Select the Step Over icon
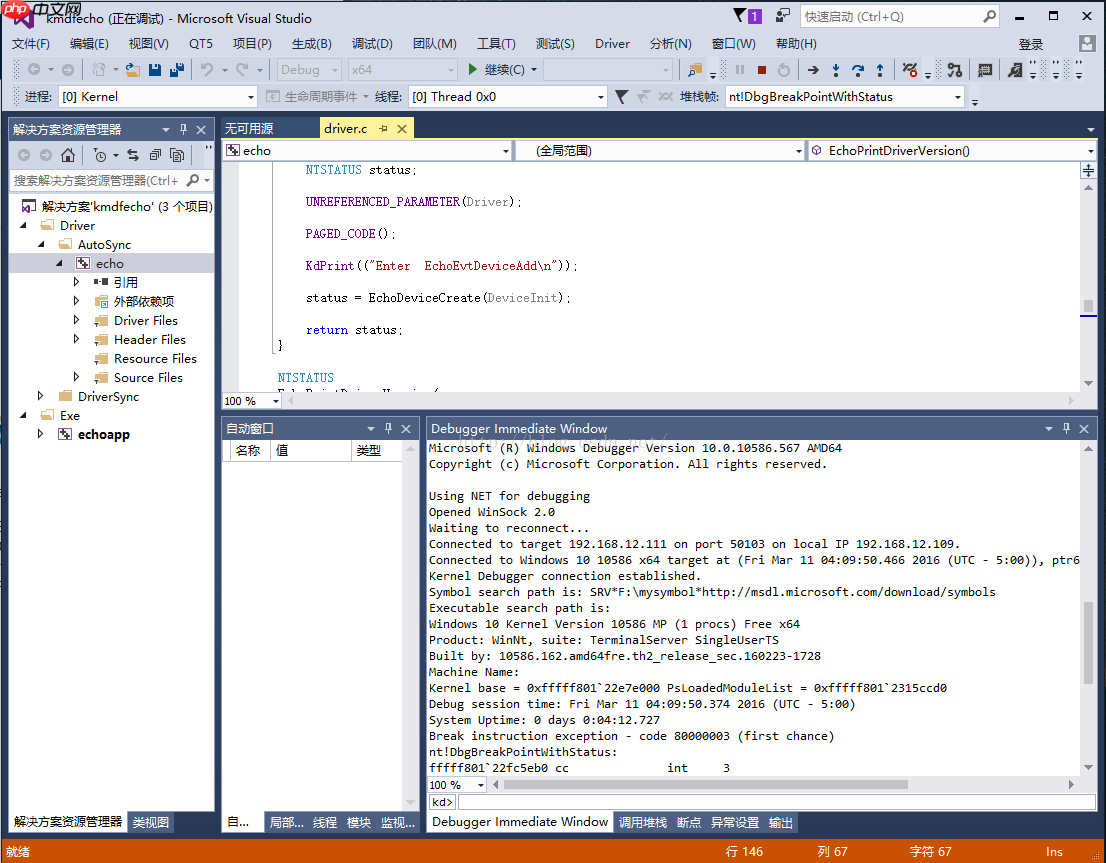Screen dimensions: 1106x863 click(858, 68)
